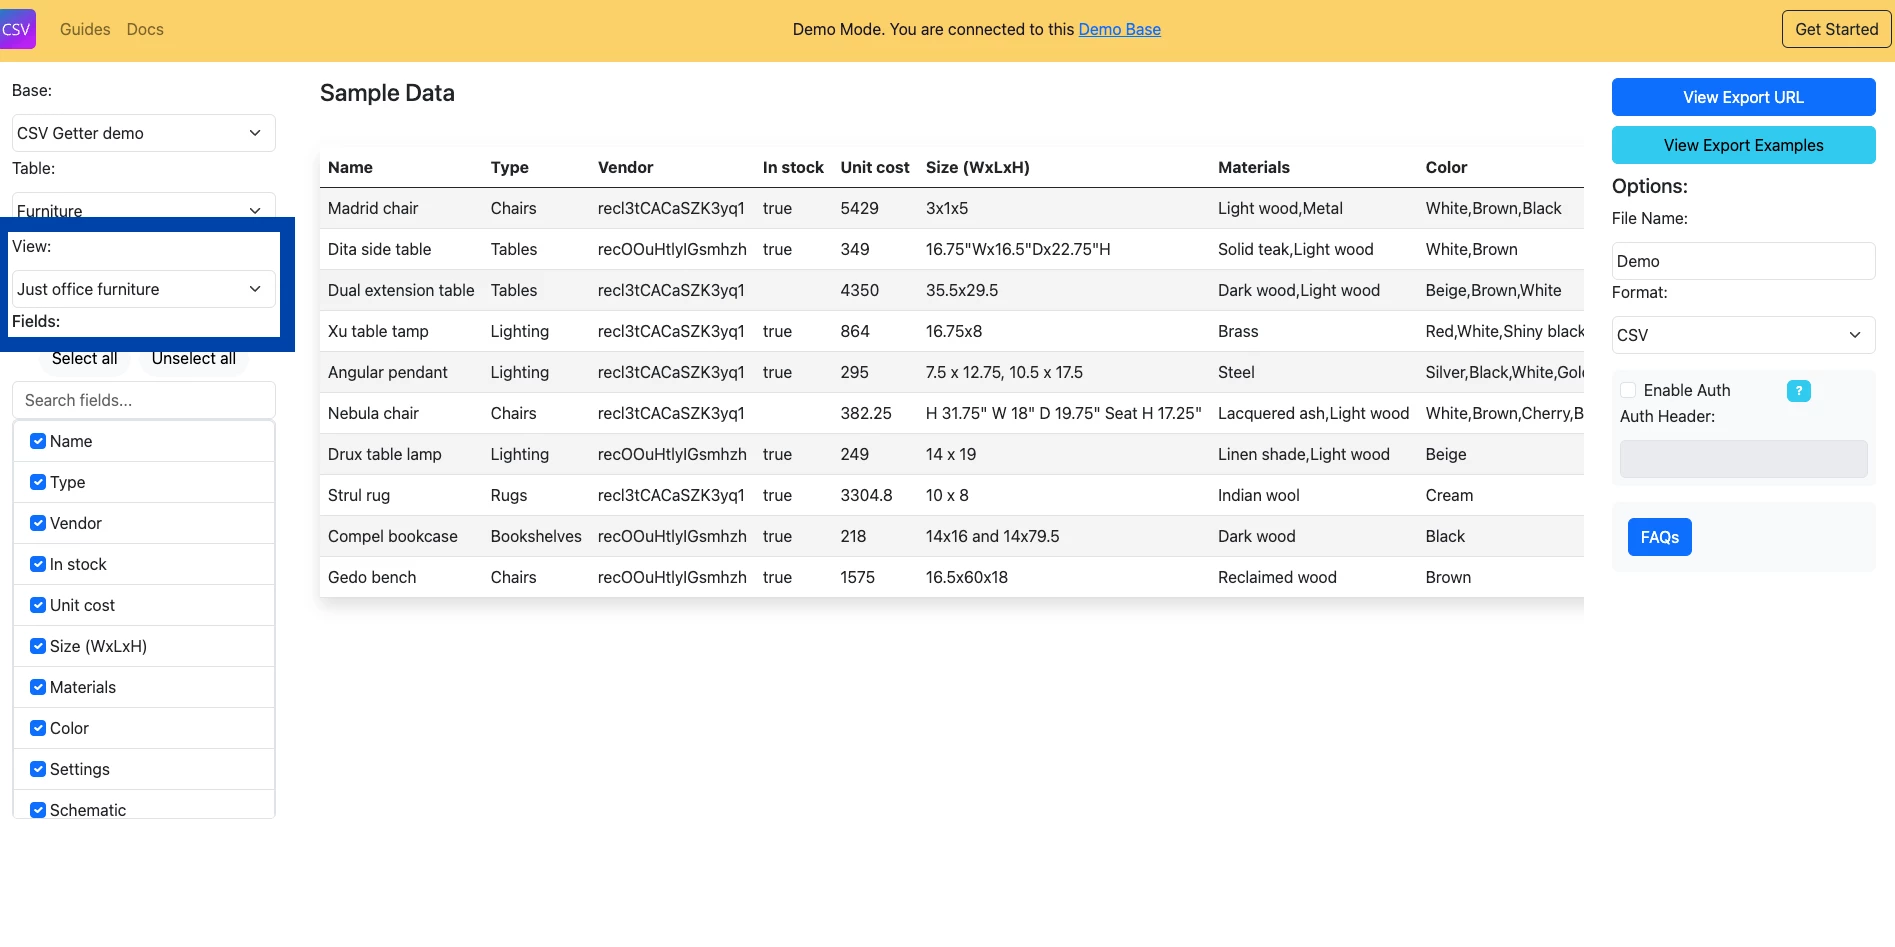Screen dimensions: 1895x947
Task: Uncheck the Size (WxLxH) field checkbox
Action: click(x=38, y=646)
